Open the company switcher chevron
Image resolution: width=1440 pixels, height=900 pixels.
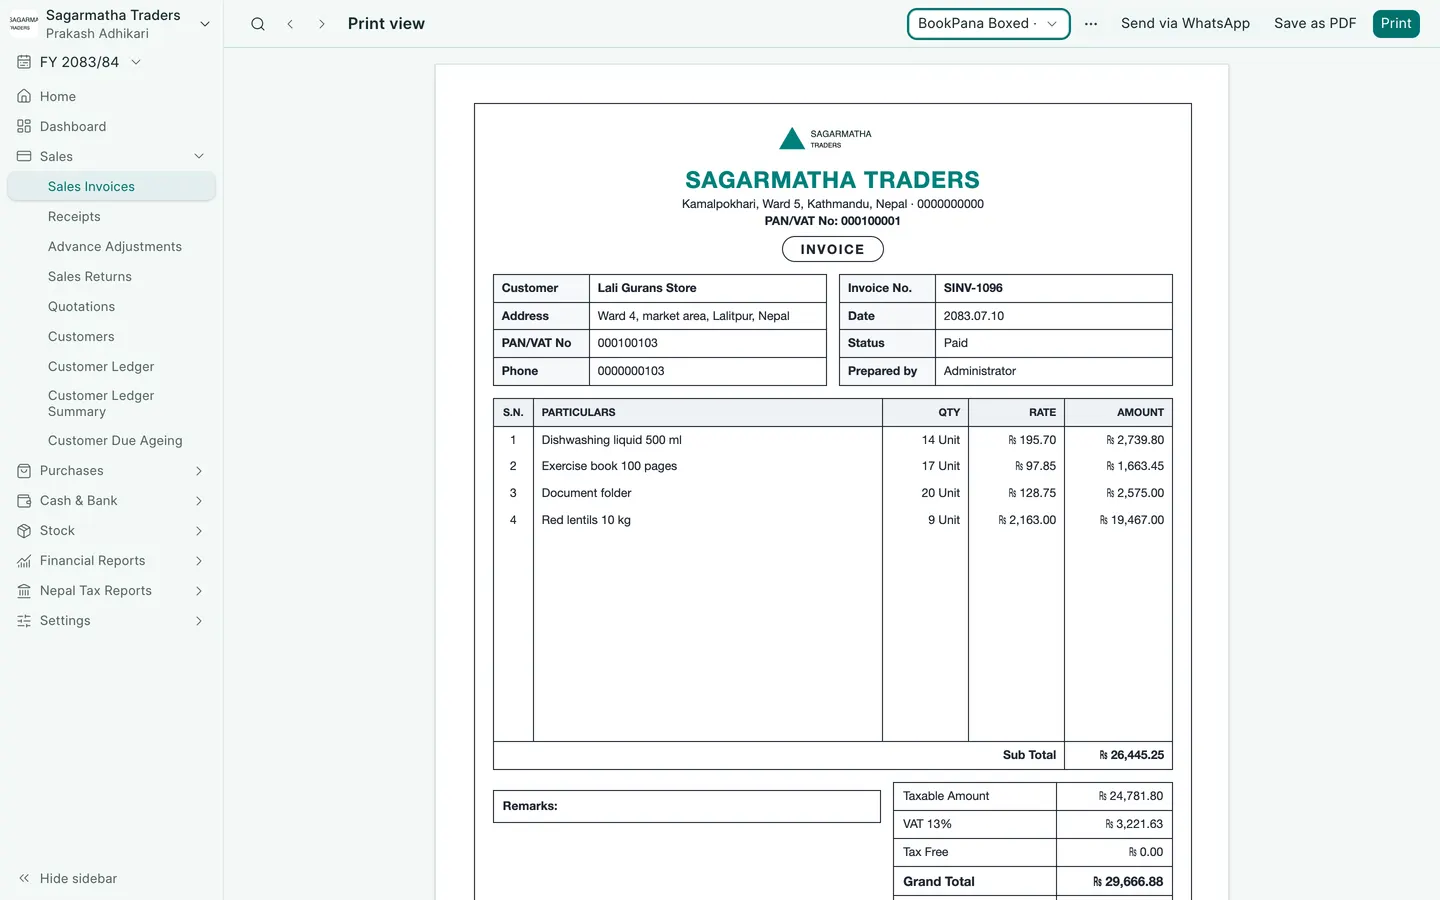pyautogui.click(x=205, y=24)
